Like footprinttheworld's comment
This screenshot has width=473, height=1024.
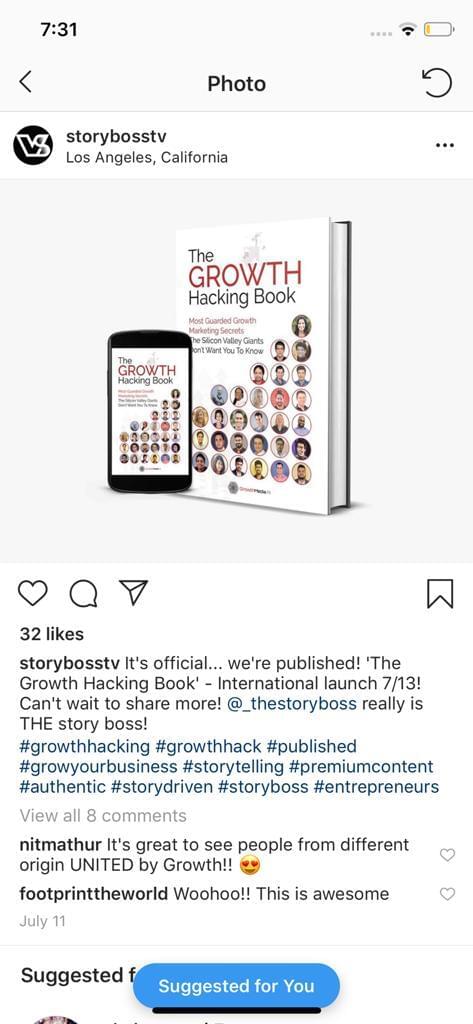coord(448,894)
